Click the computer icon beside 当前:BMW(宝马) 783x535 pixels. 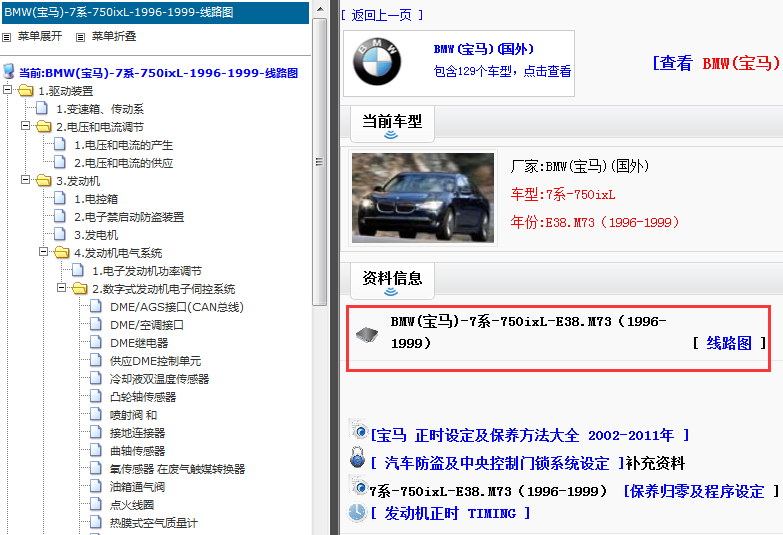tap(8, 71)
